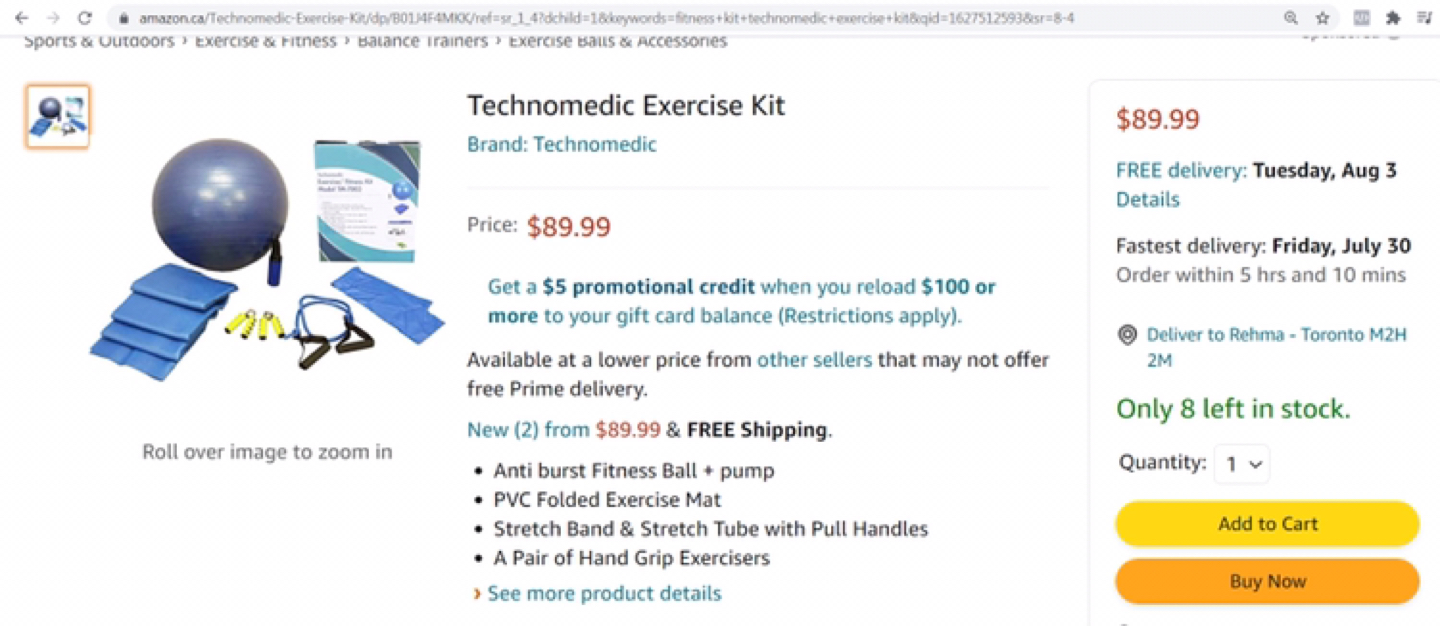Open the reading list icon at far right
Image resolution: width=1440 pixels, height=626 pixels.
click(x=1424, y=17)
